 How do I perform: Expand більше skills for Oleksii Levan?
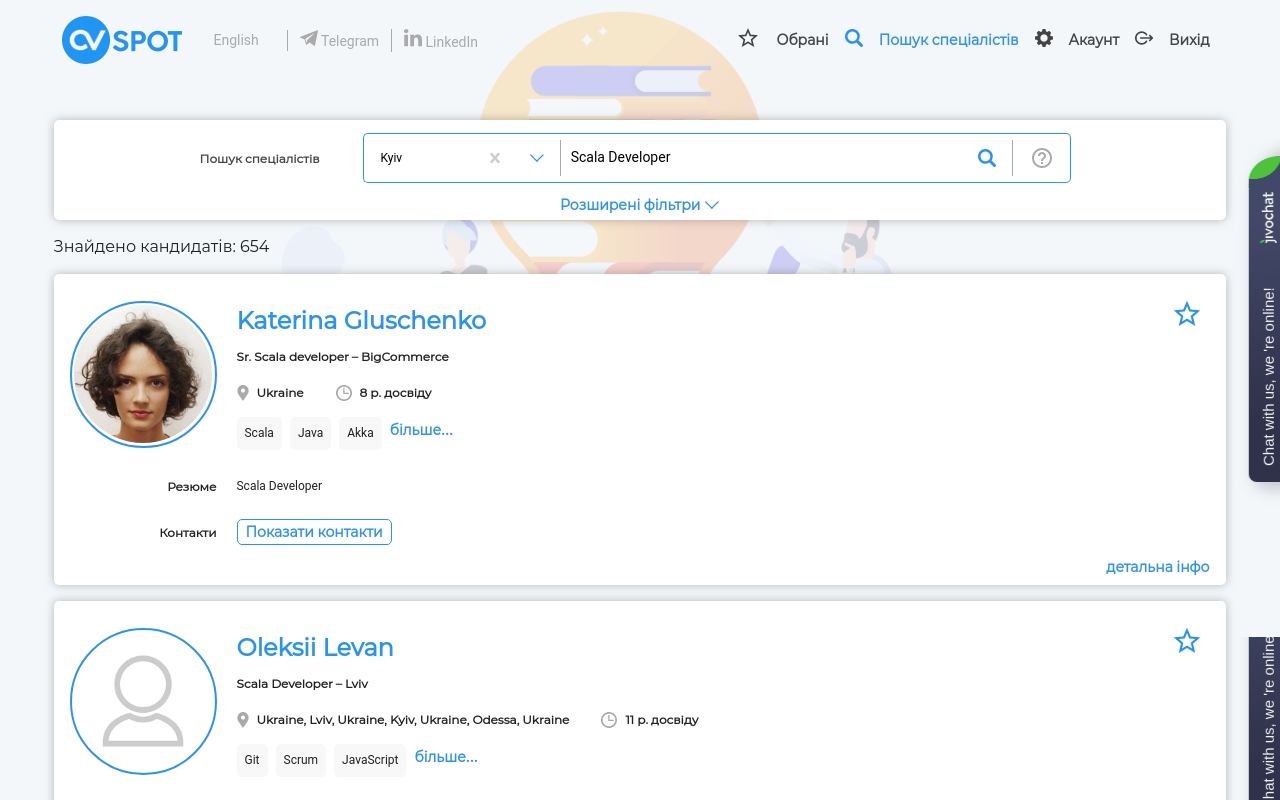[x=446, y=757]
